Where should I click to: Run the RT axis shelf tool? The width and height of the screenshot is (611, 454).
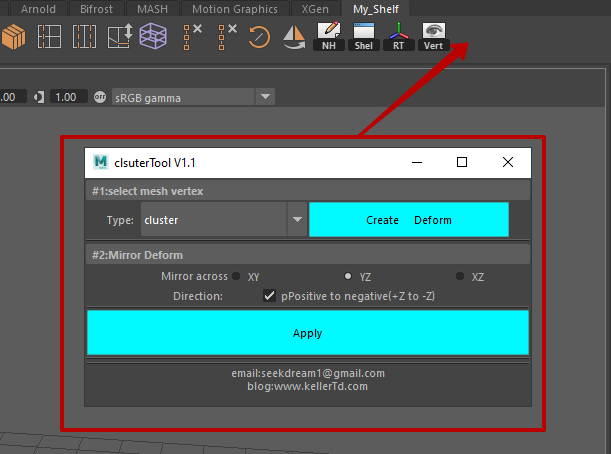(399, 37)
